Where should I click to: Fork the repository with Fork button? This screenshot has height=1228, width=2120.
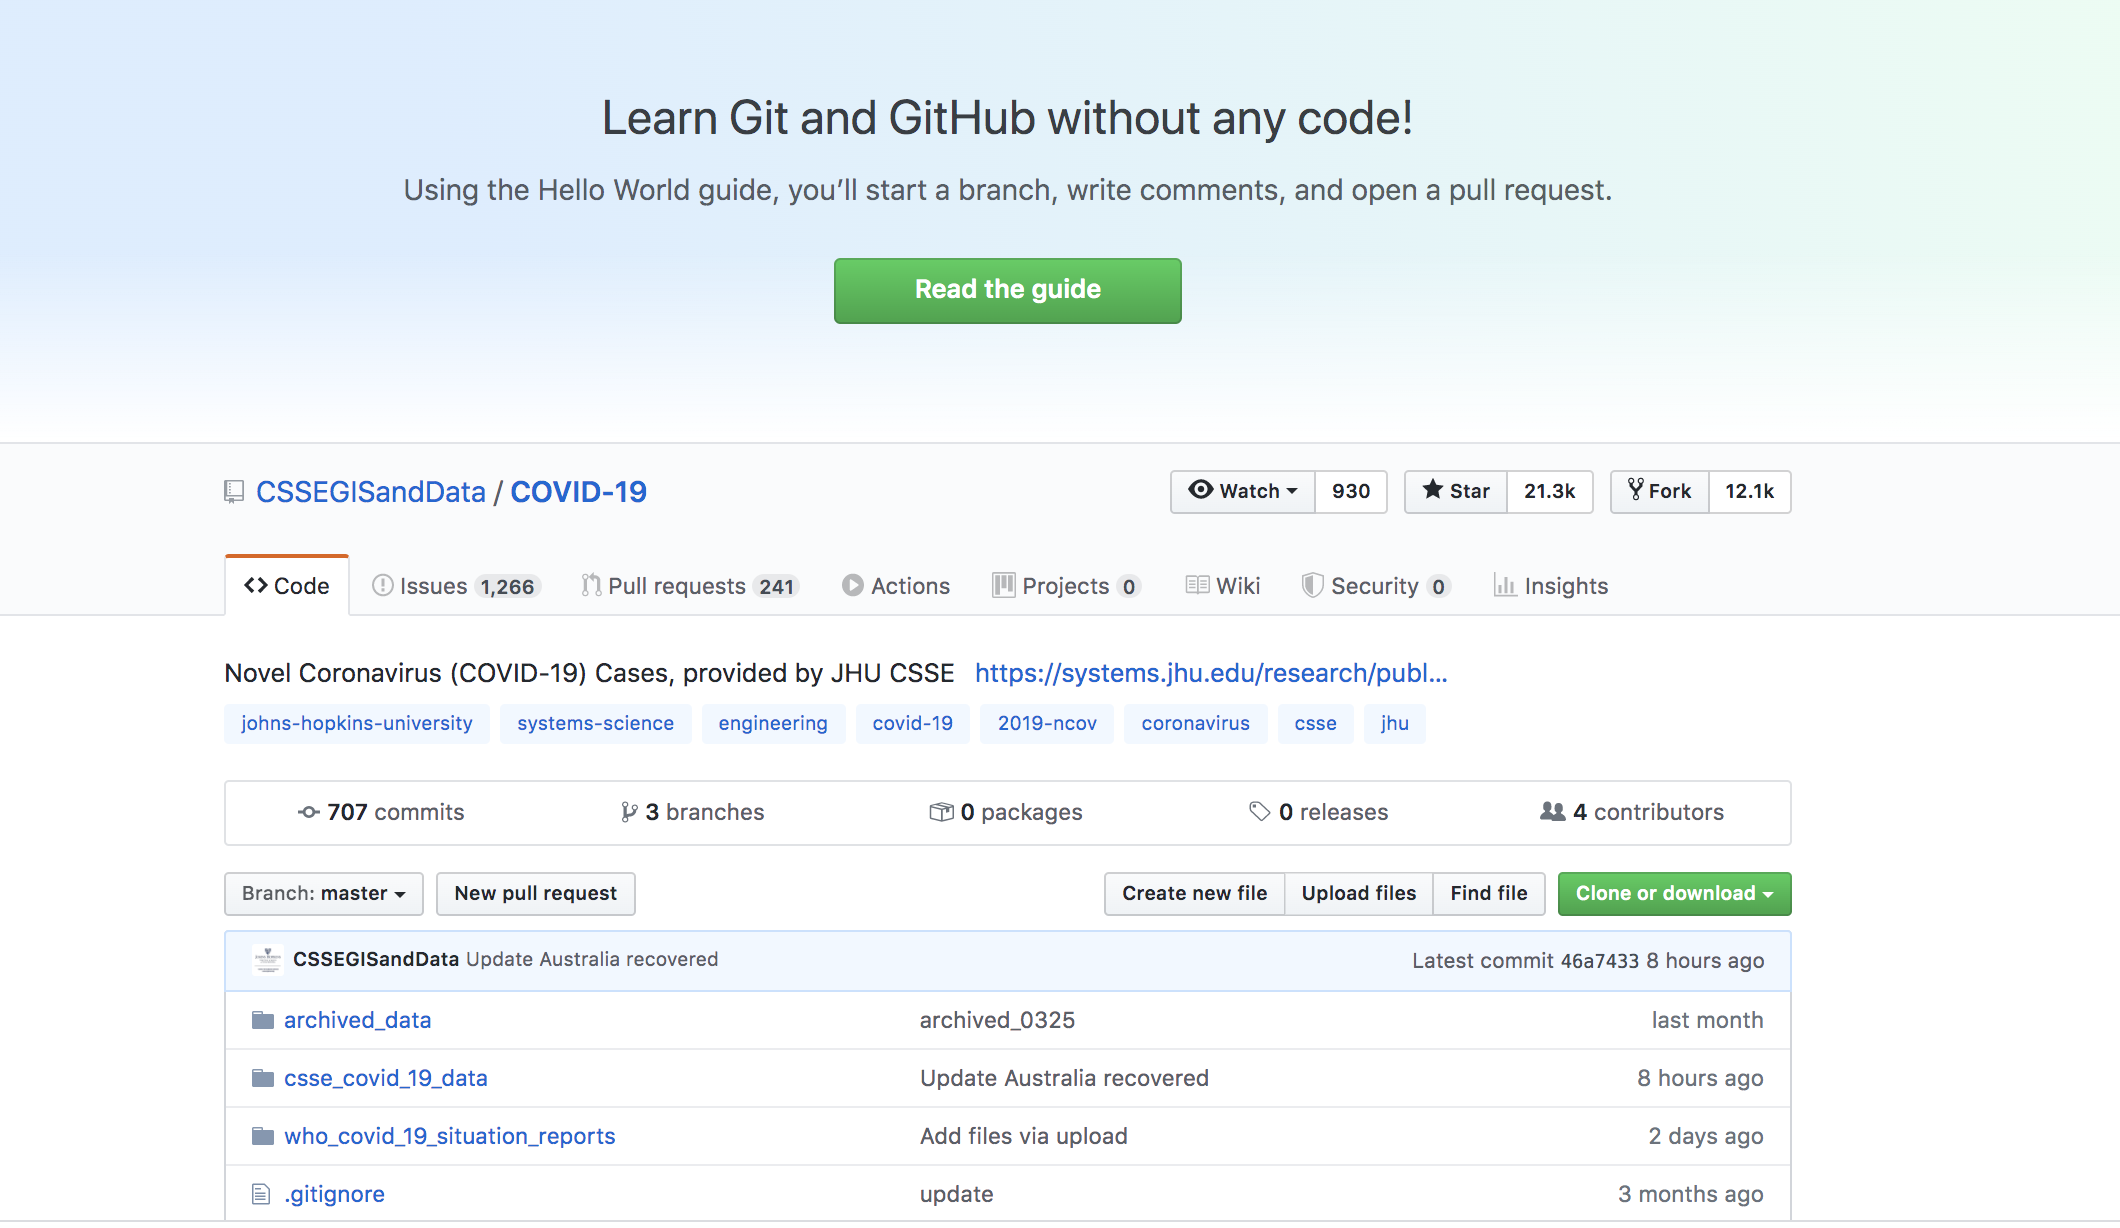coord(1660,491)
